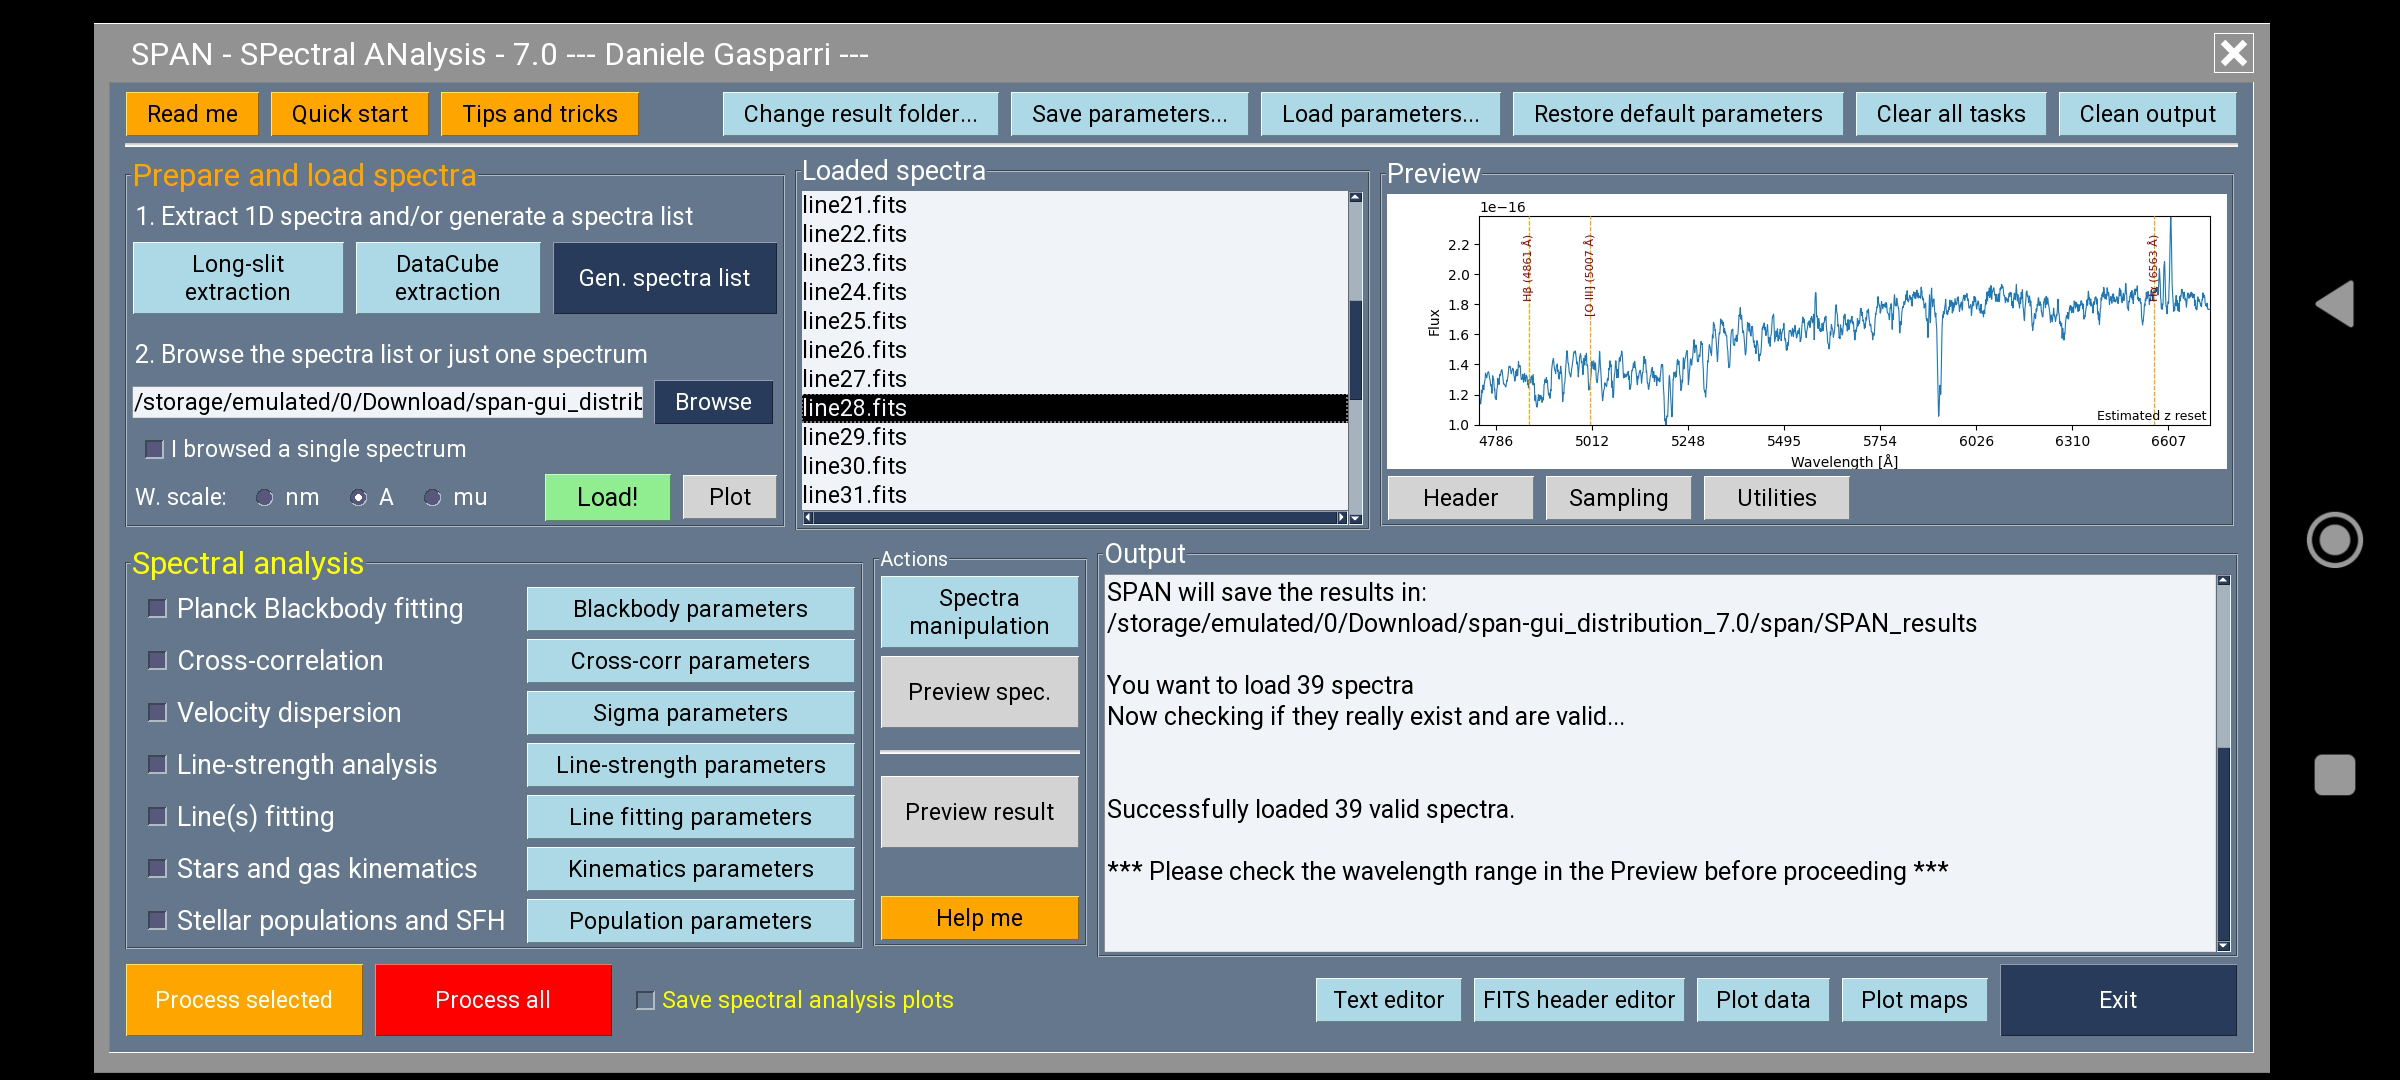Select nm wavelength scale radio
The height and width of the screenshot is (1080, 2400).
click(x=265, y=497)
